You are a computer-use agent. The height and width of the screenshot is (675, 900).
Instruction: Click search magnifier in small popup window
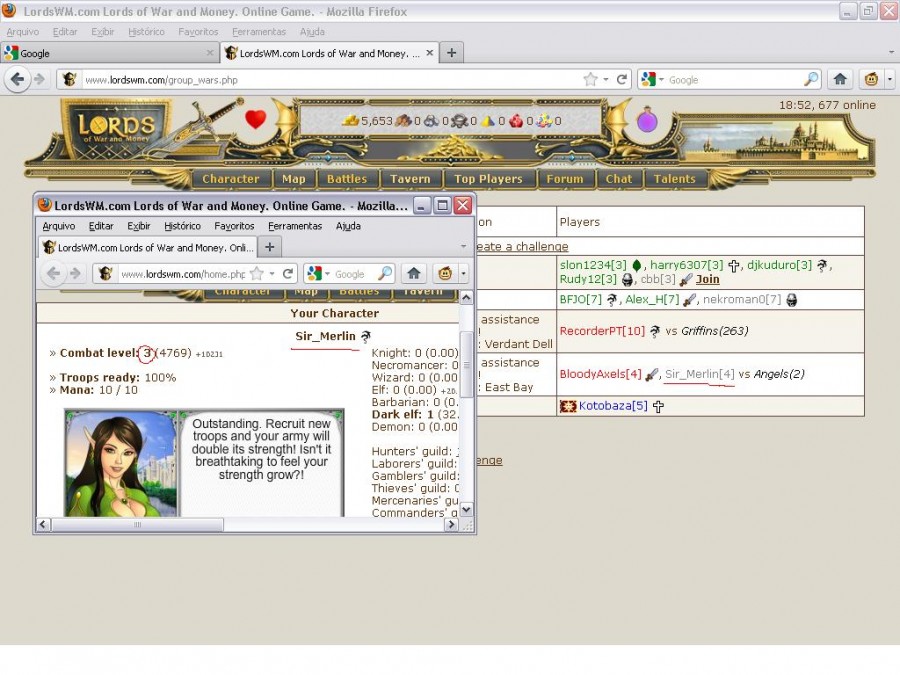tap(385, 274)
